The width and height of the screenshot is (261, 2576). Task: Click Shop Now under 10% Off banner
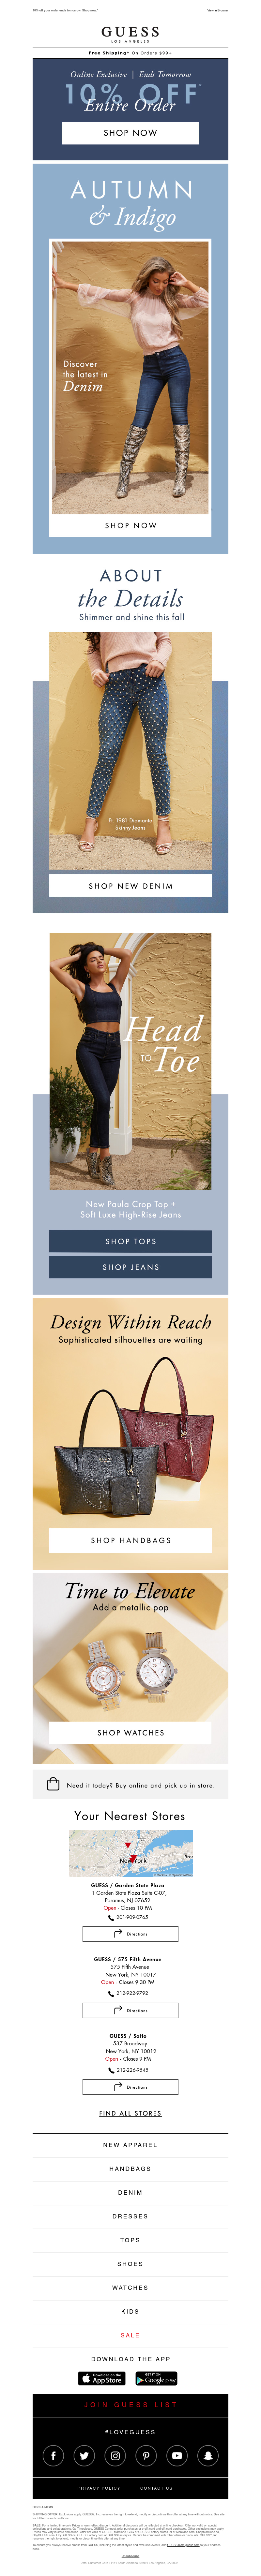click(x=130, y=132)
